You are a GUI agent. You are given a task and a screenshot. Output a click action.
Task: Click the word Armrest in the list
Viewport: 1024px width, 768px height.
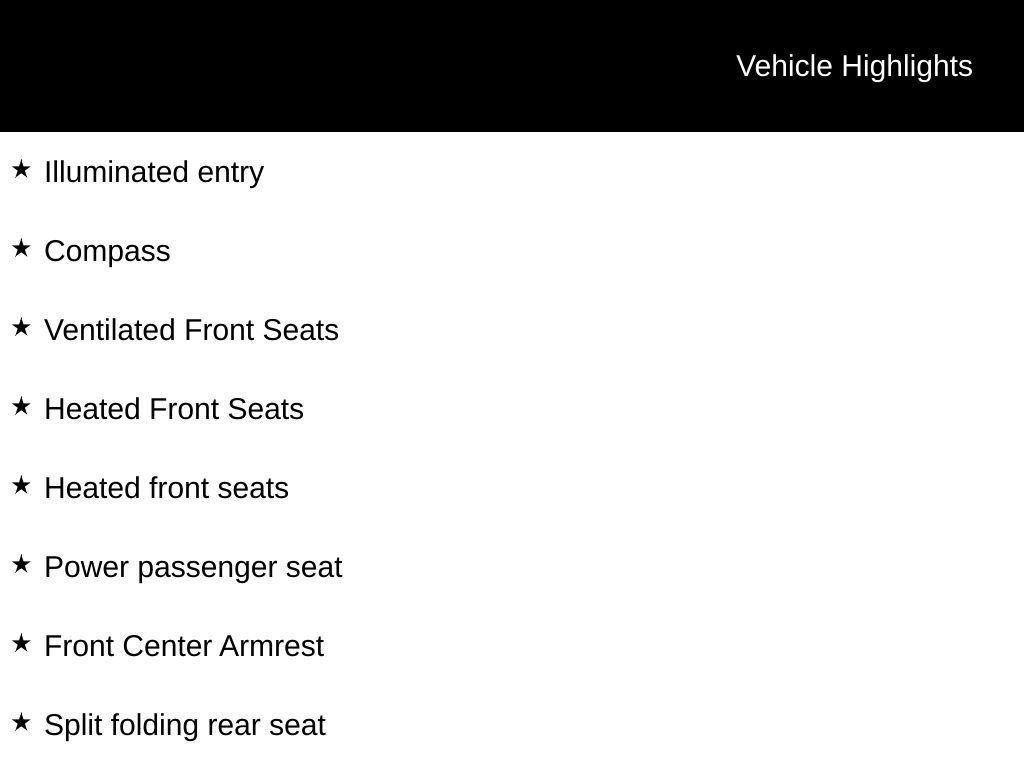(271, 647)
